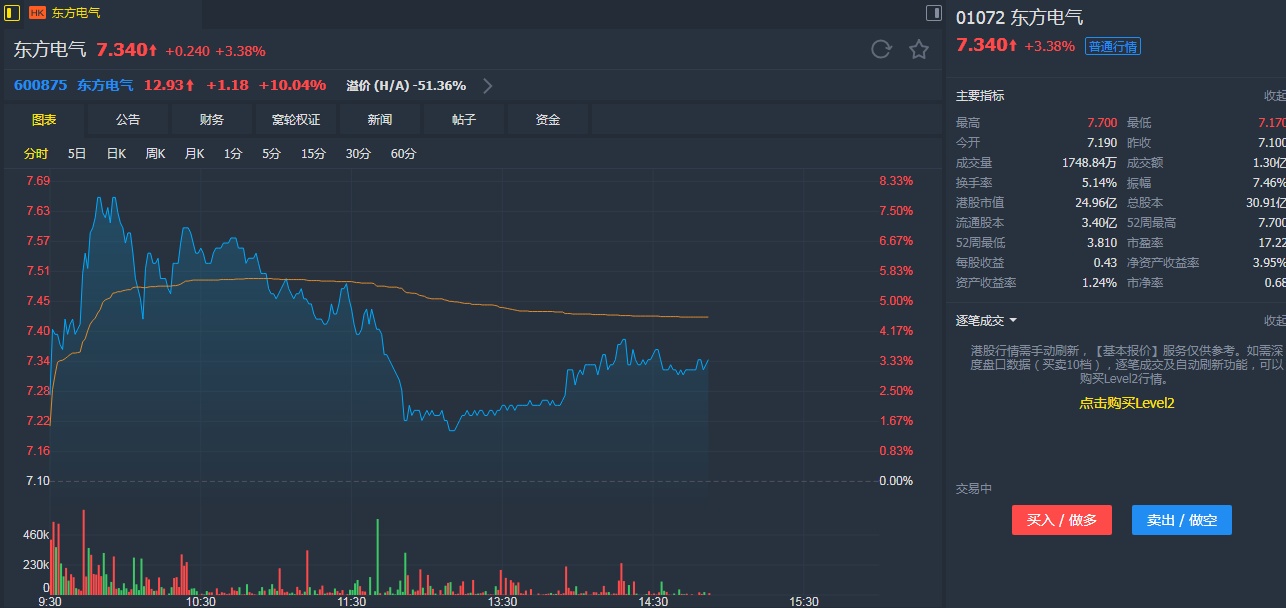Image resolution: width=1286 pixels, height=608 pixels.
Task: Click the HK market badge on tab
Action: (x=37, y=13)
